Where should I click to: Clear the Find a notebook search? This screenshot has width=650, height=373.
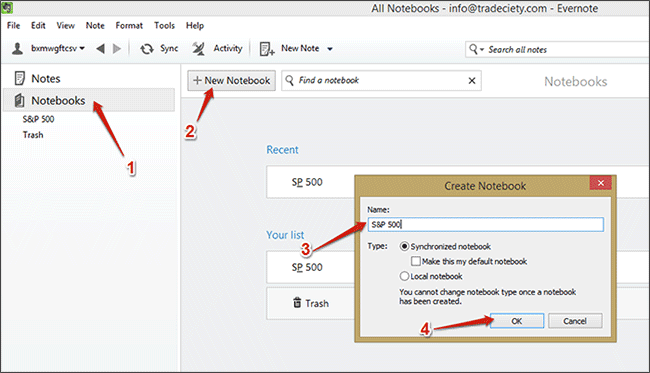(x=472, y=81)
